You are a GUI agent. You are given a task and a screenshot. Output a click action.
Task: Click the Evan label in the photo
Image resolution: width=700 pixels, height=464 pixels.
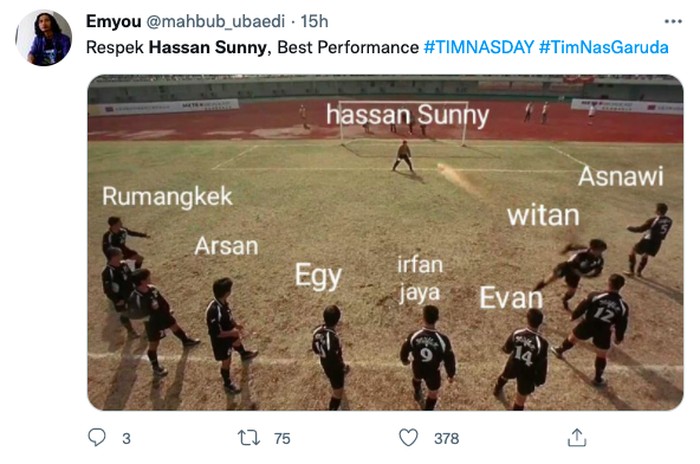(x=510, y=297)
